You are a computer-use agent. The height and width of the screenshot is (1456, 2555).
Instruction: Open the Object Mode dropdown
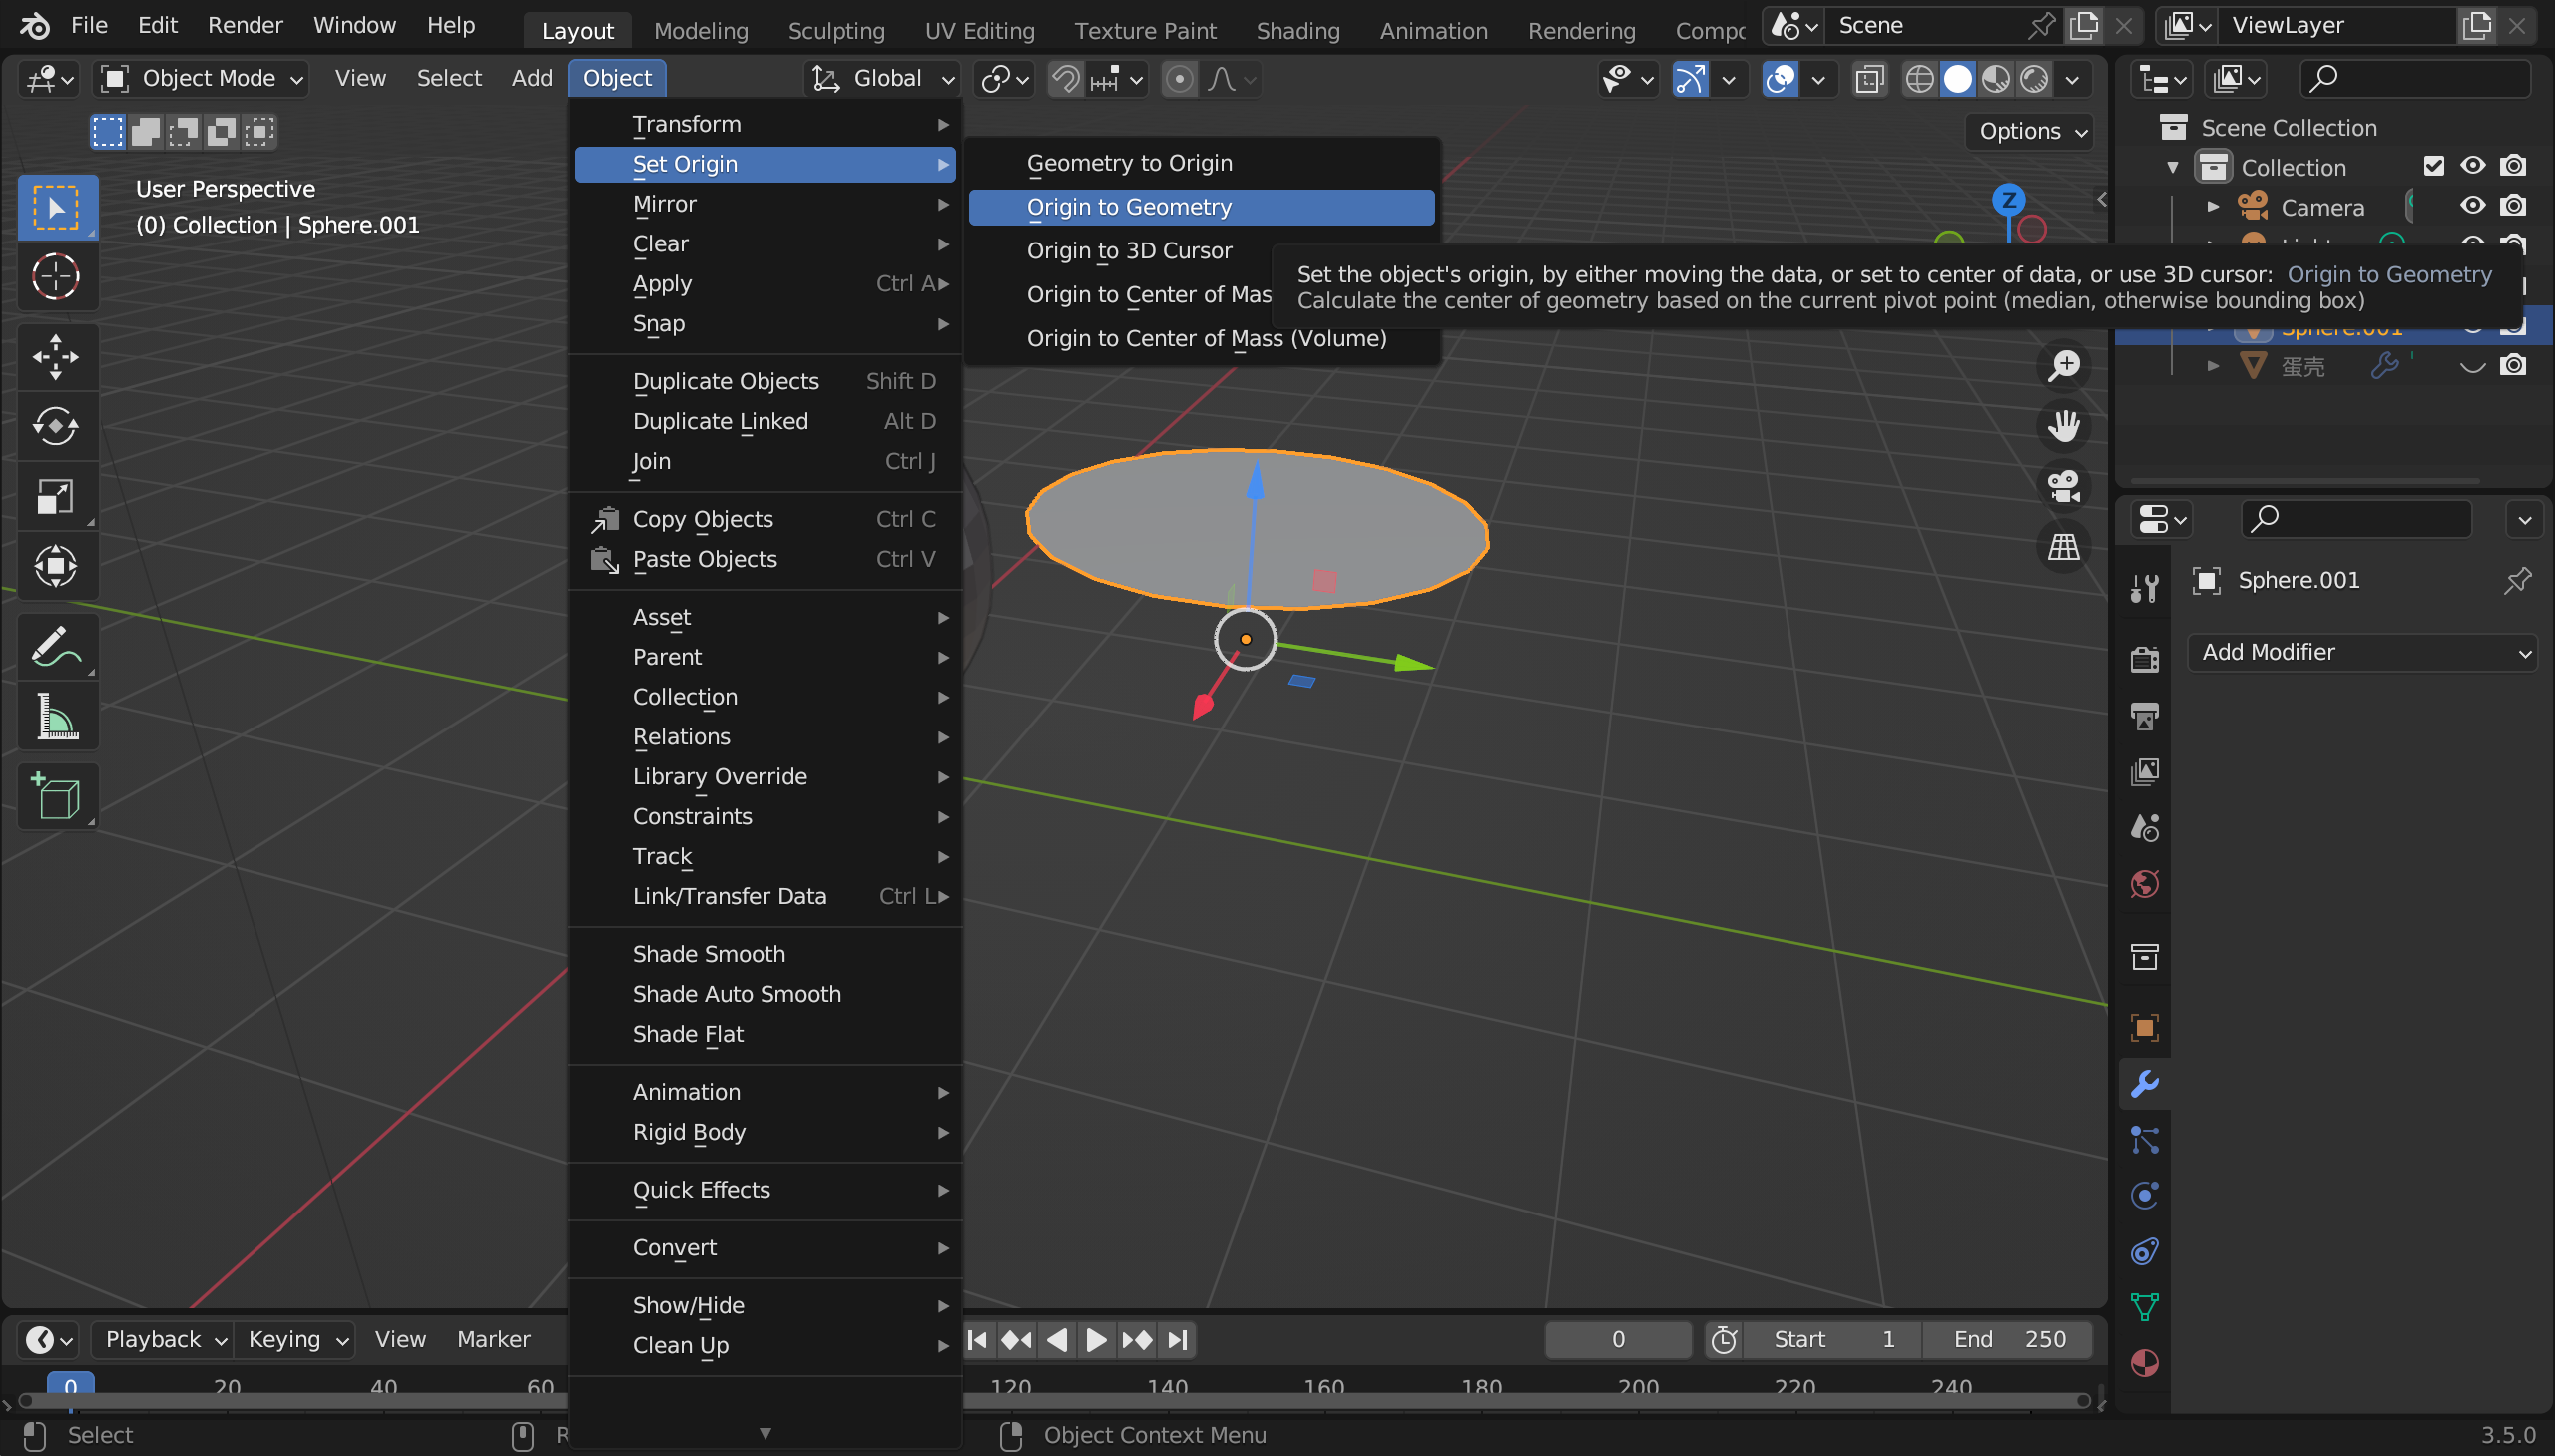coord(201,78)
